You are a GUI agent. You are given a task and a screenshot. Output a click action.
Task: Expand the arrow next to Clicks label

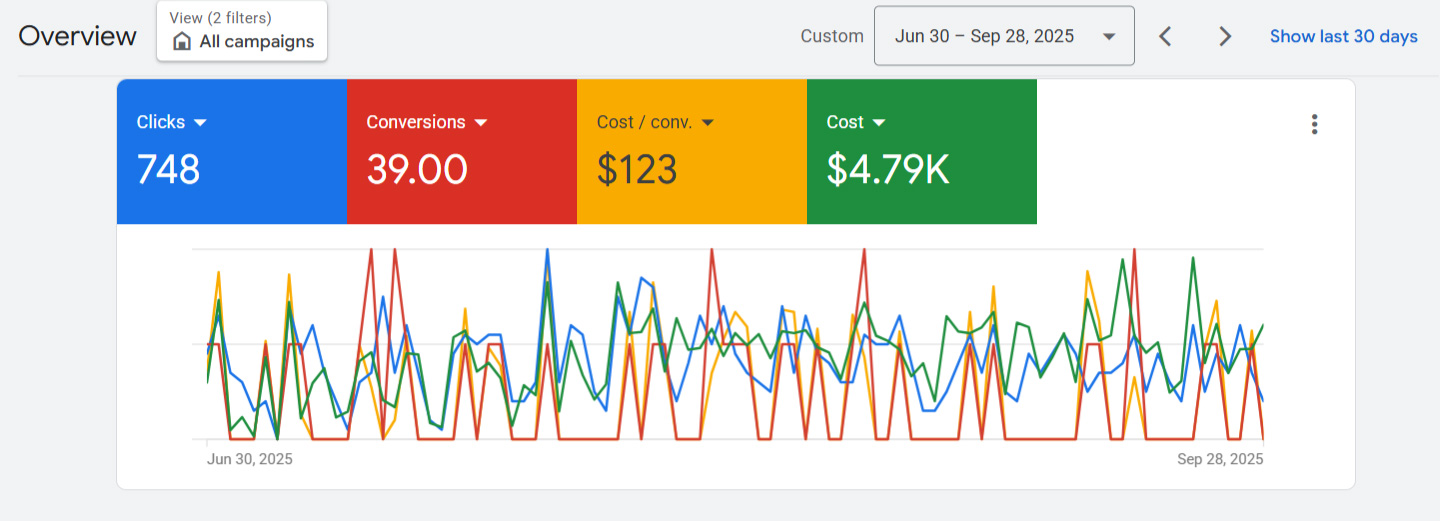200,122
